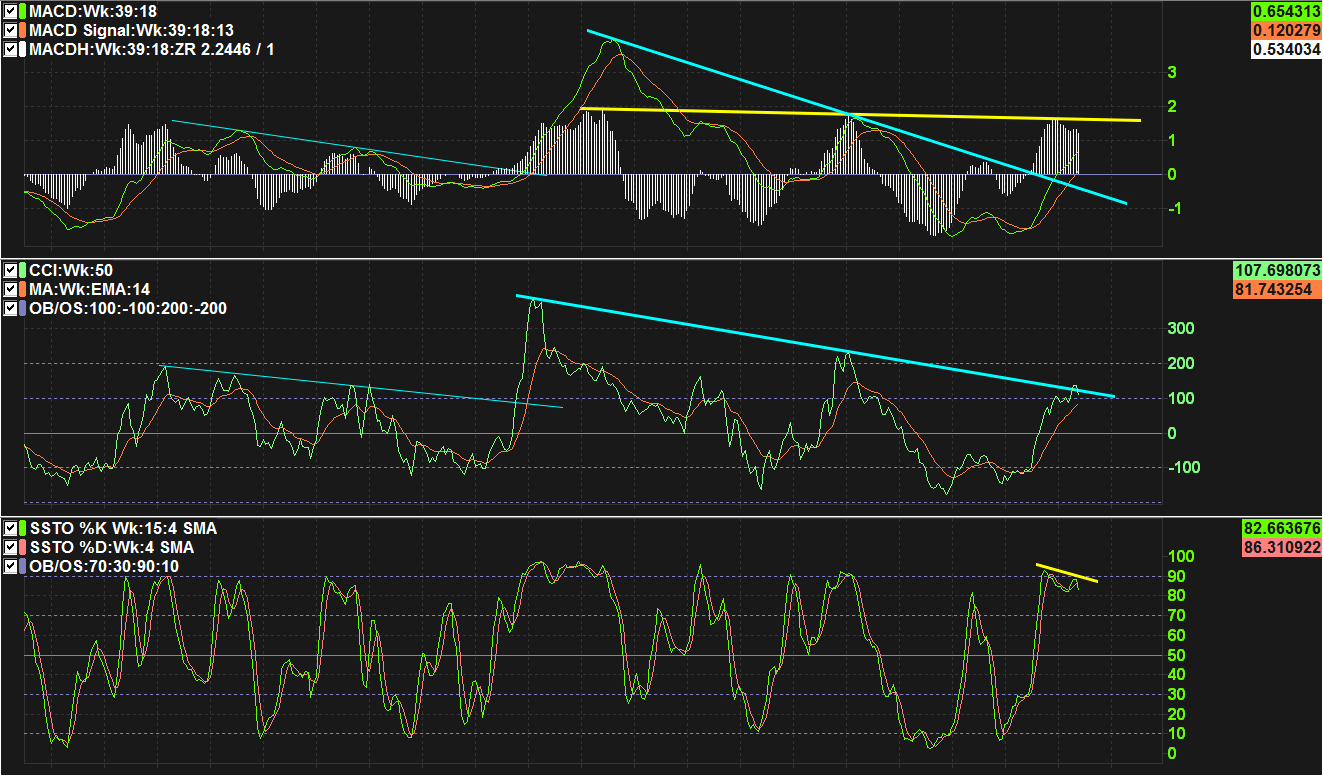Select the short yellow trendline on the stochastic panel

(x=1067, y=573)
